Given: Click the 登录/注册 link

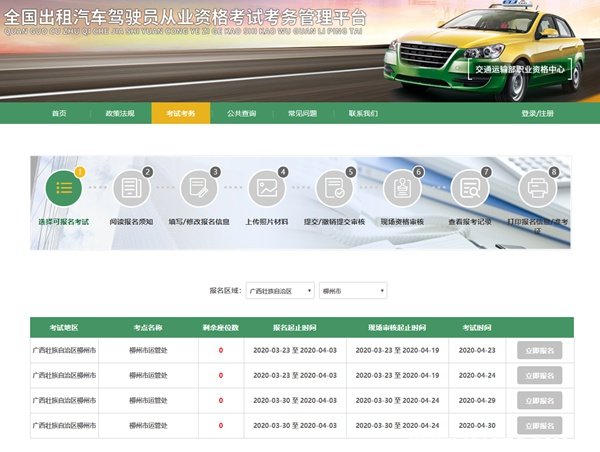Looking at the screenshot, I should coord(537,113).
